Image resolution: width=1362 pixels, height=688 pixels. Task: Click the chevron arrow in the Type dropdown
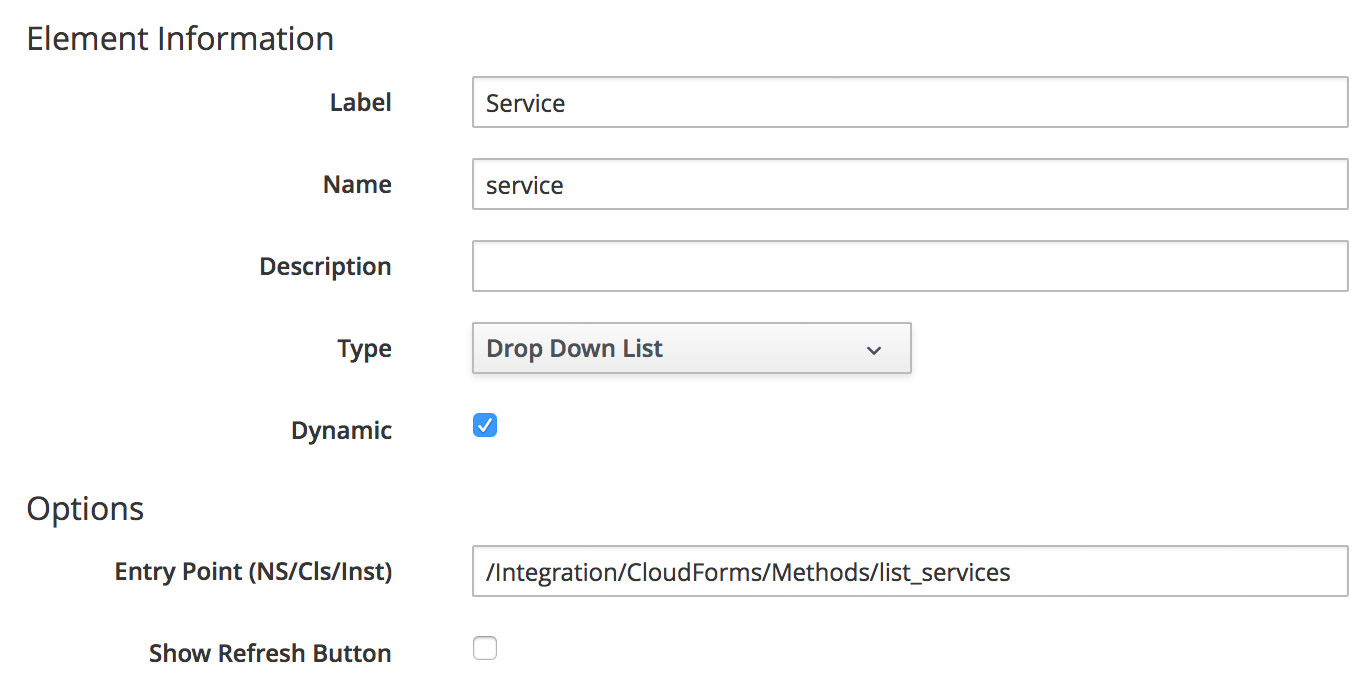pos(874,350)
